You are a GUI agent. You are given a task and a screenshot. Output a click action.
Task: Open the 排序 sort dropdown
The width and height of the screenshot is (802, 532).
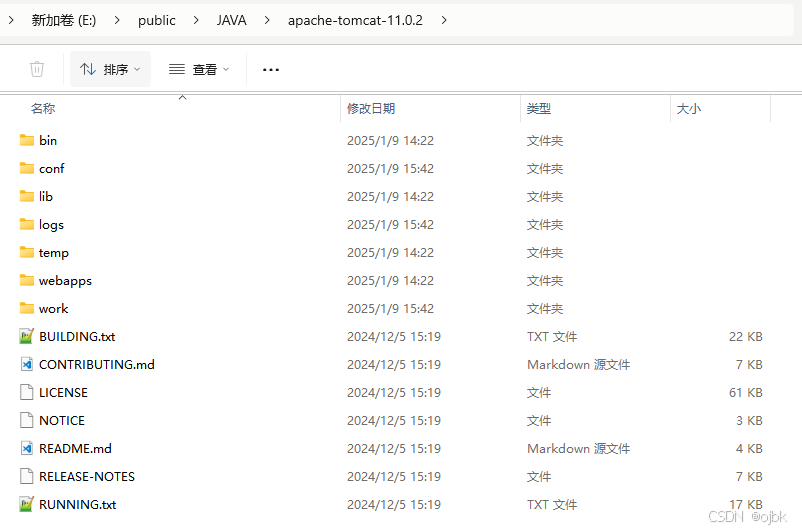pyautogui.click(x=110, y=69)
